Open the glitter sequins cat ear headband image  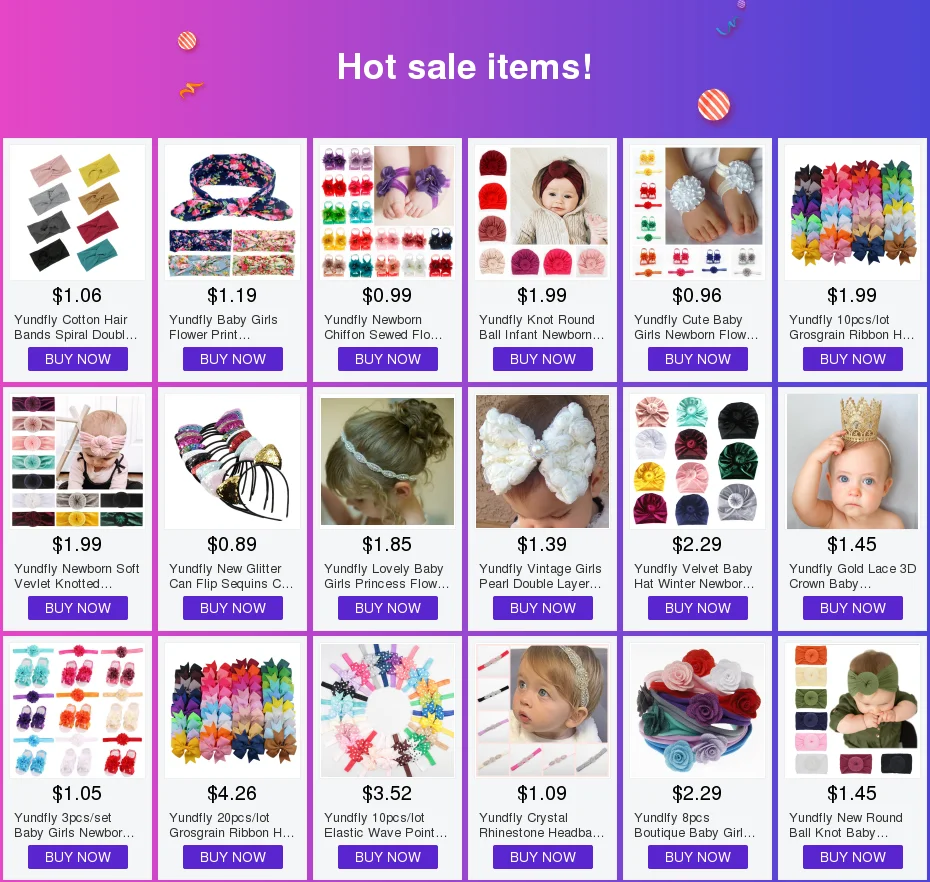point(232,461)
